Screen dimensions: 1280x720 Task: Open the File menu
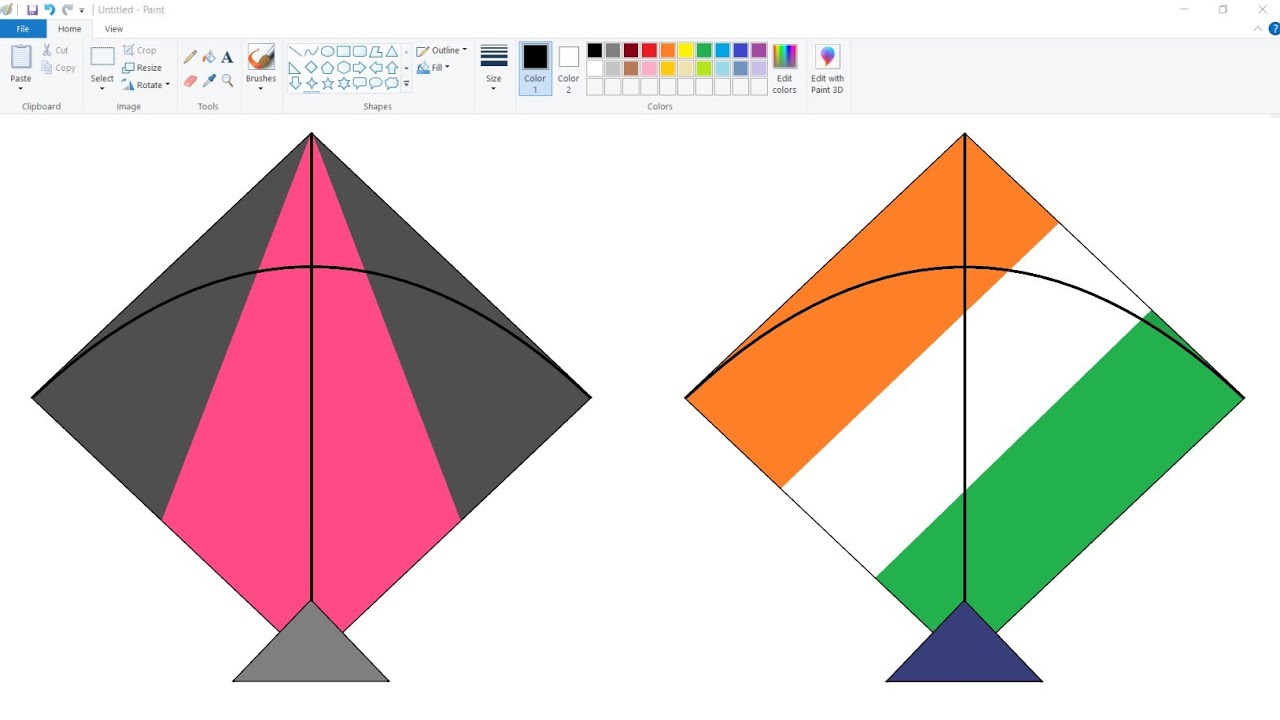click(x=23, y=29)
